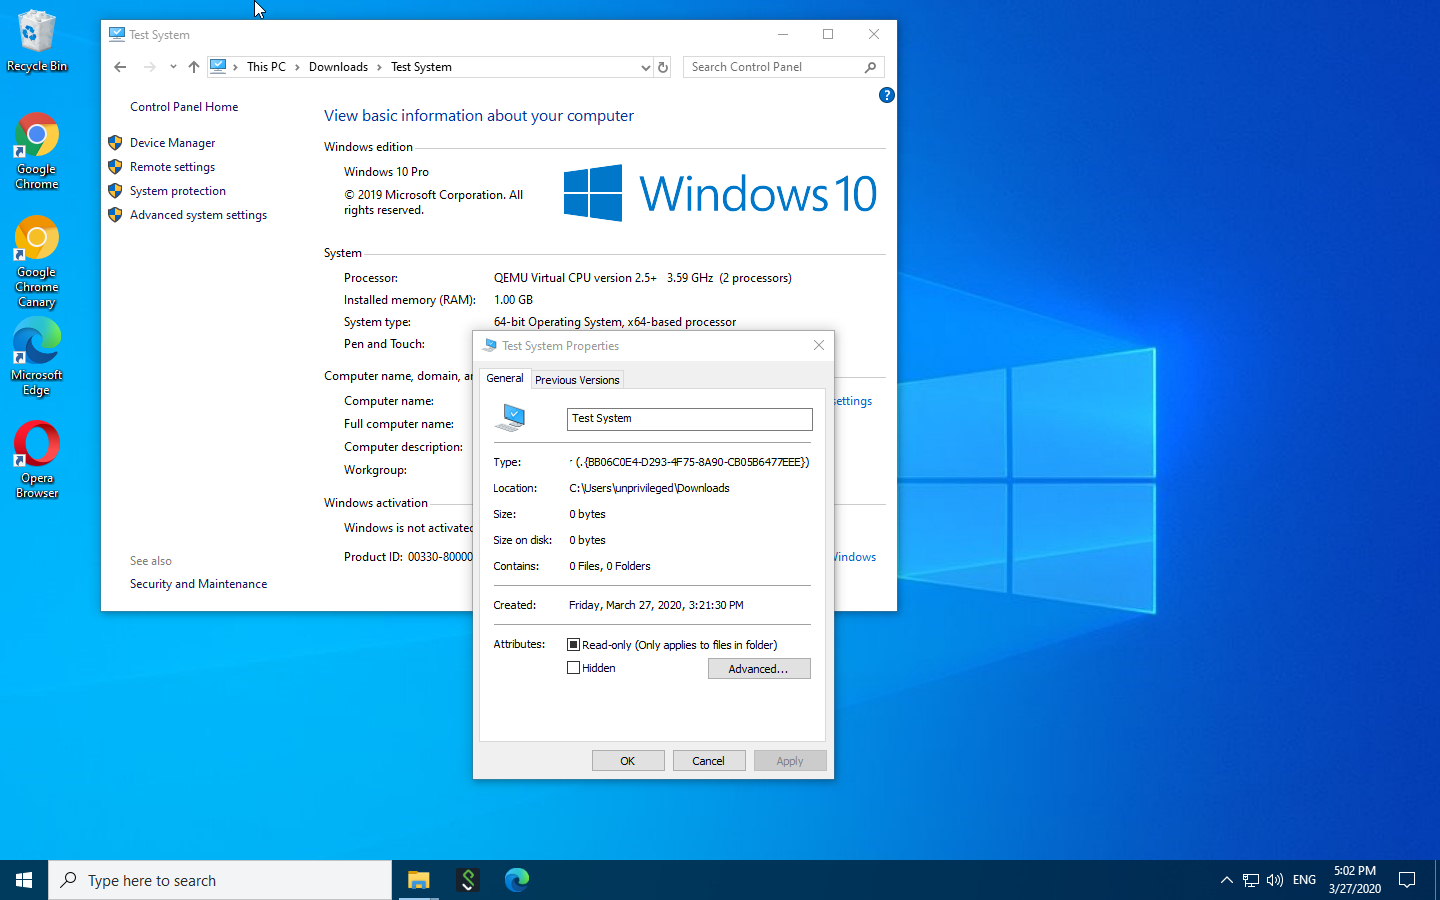The image size is (1440, 900).
Task: Open Microsoft Edge from taskbar
Action: [516, 880]
